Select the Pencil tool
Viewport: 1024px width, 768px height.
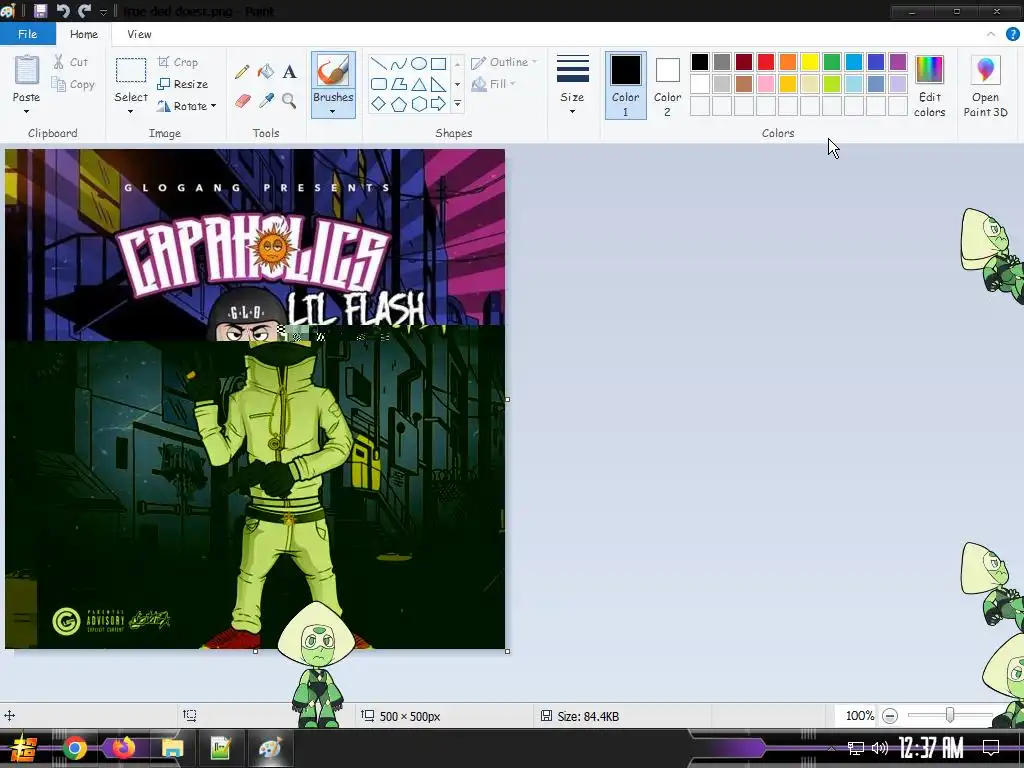point(242,71)
